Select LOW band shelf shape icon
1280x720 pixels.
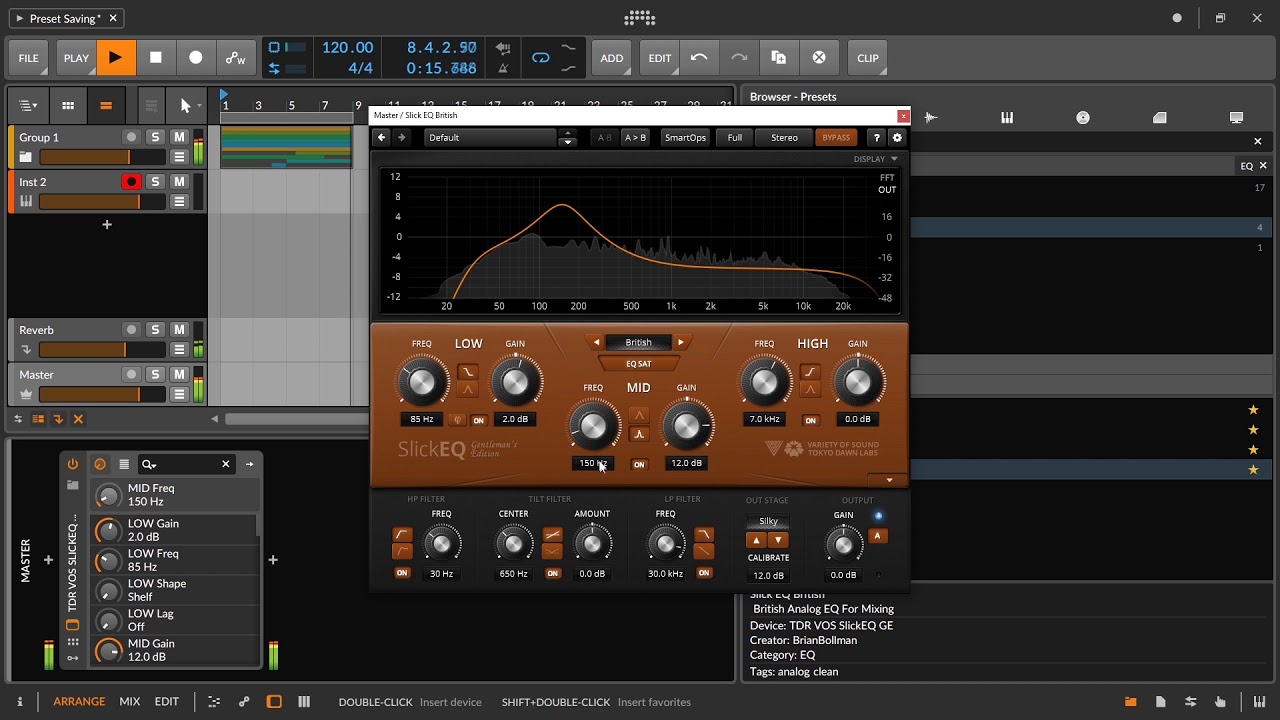click(x=468, y=372)
